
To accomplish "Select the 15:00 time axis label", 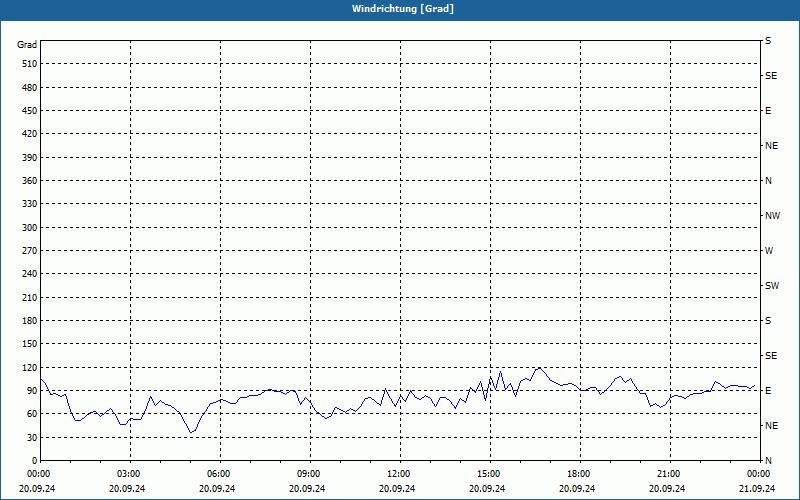I will click(x=487, y=474).
